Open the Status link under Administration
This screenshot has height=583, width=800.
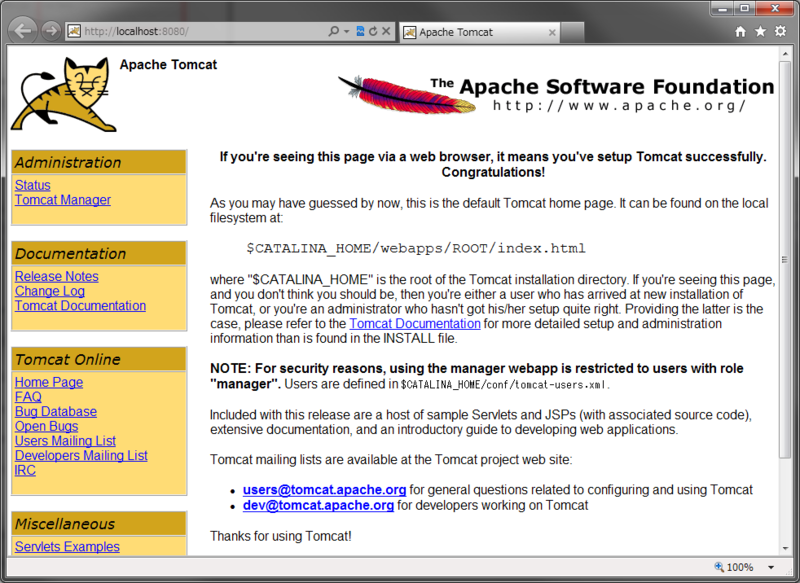(x=33, y=185)
